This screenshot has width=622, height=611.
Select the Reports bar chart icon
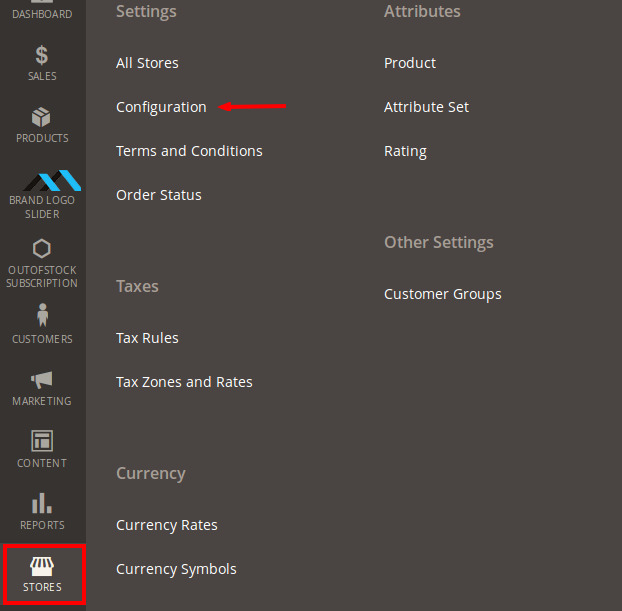click(42, 503)
